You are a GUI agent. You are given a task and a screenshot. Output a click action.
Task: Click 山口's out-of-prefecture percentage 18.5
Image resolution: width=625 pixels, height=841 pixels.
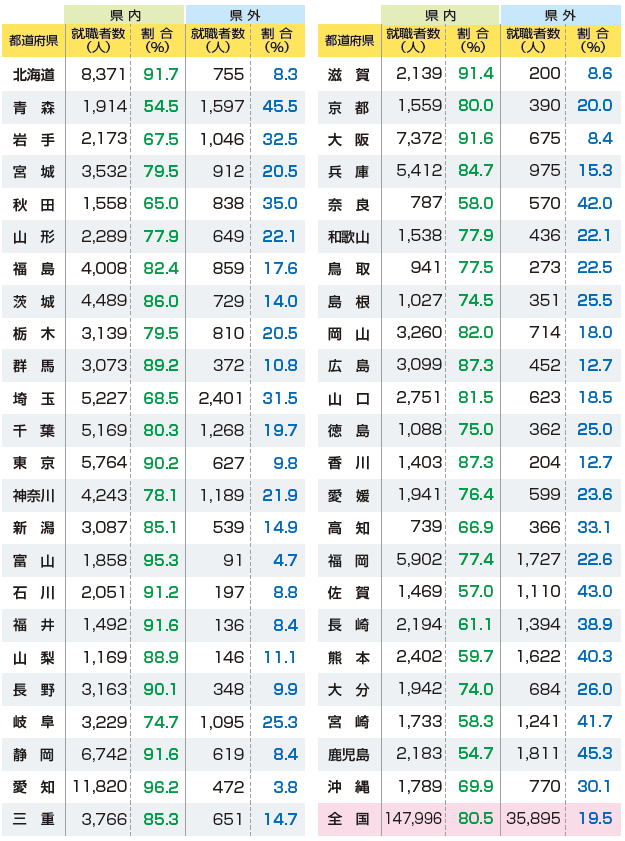[595, 397]
